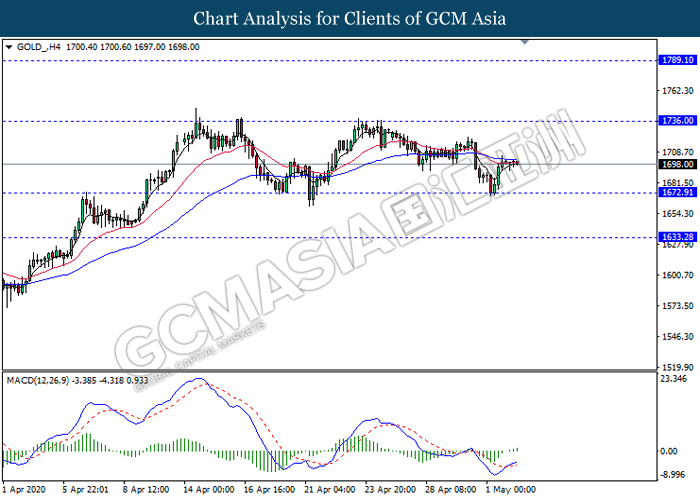This screenshot has width=700, height=500.
Task: Click the 1708.70 price axis value
Action: 677,152
